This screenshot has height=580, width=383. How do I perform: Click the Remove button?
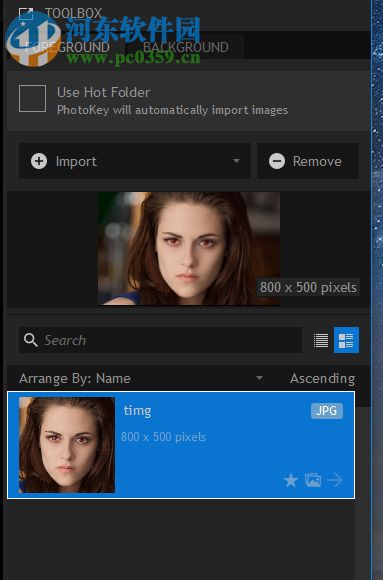308,161
